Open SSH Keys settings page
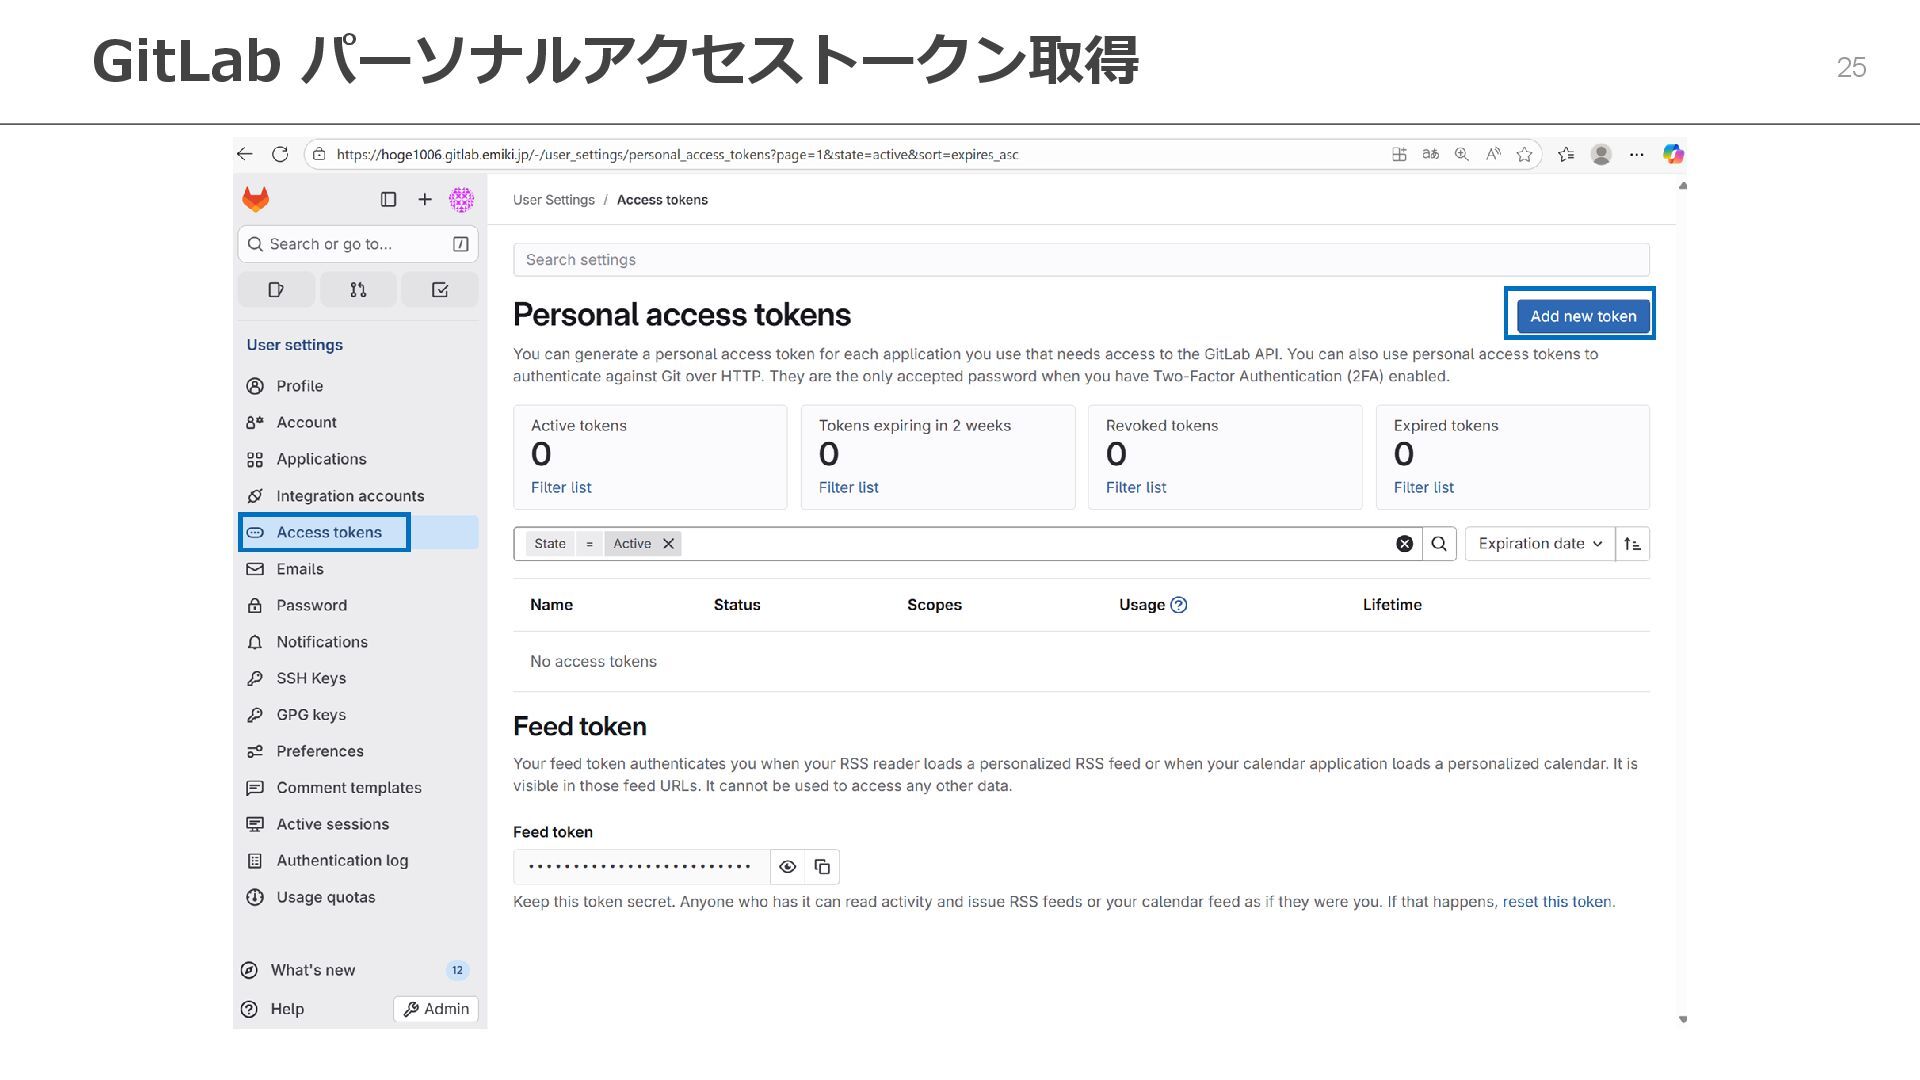1920x1080 pixels. 310,678
